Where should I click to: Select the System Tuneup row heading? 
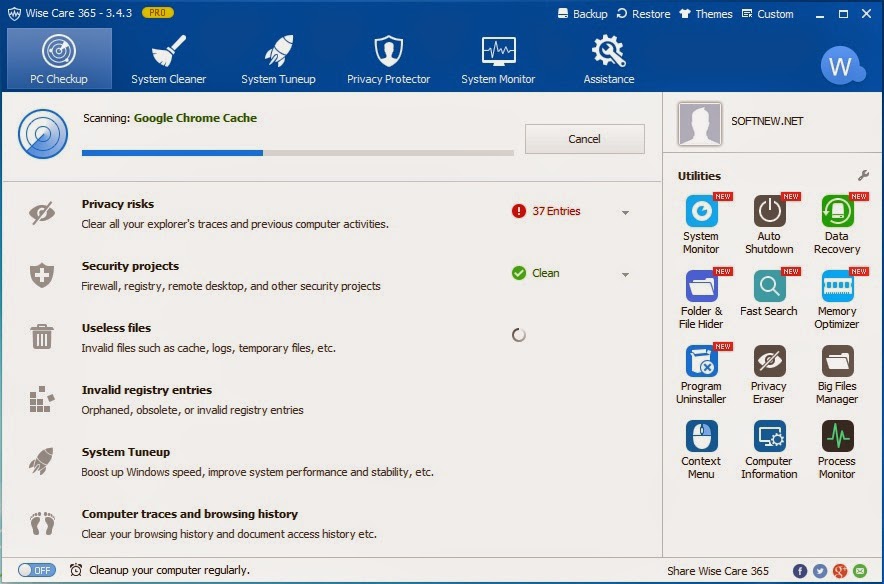[126, 452]
